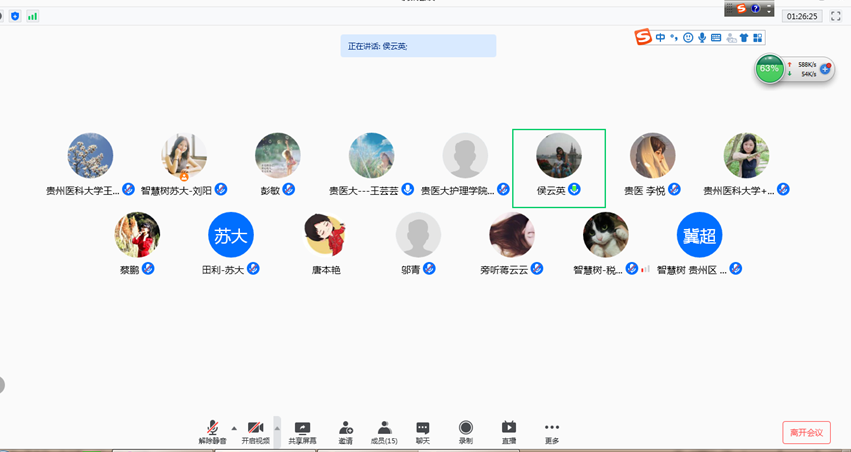Click the blue shield security icon
Screen dimensions: 851x452
[x=15, y=16]
